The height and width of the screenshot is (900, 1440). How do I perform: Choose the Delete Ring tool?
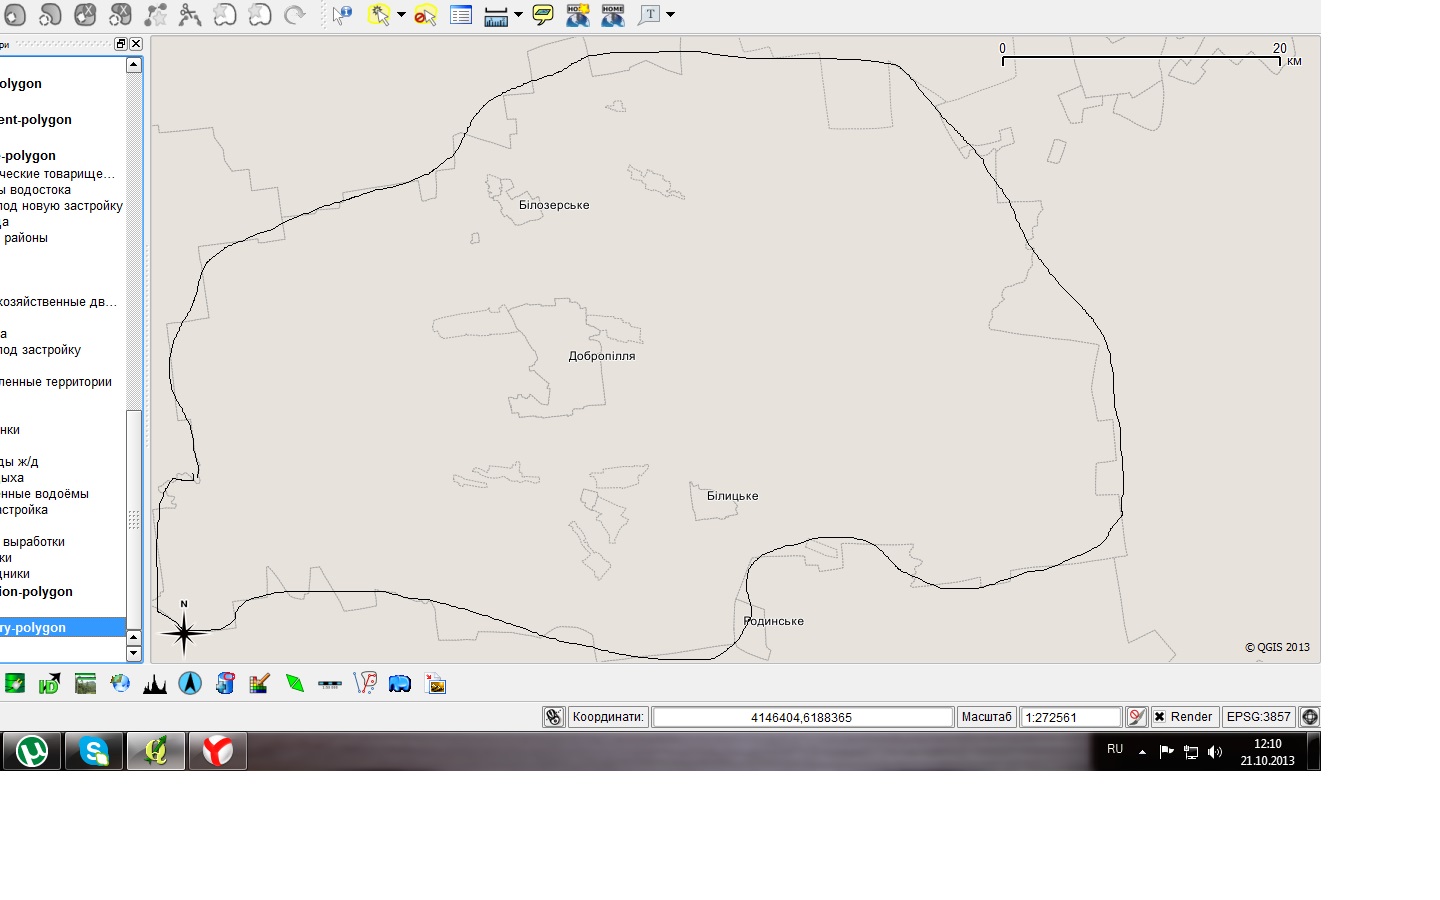coord(85,15)
